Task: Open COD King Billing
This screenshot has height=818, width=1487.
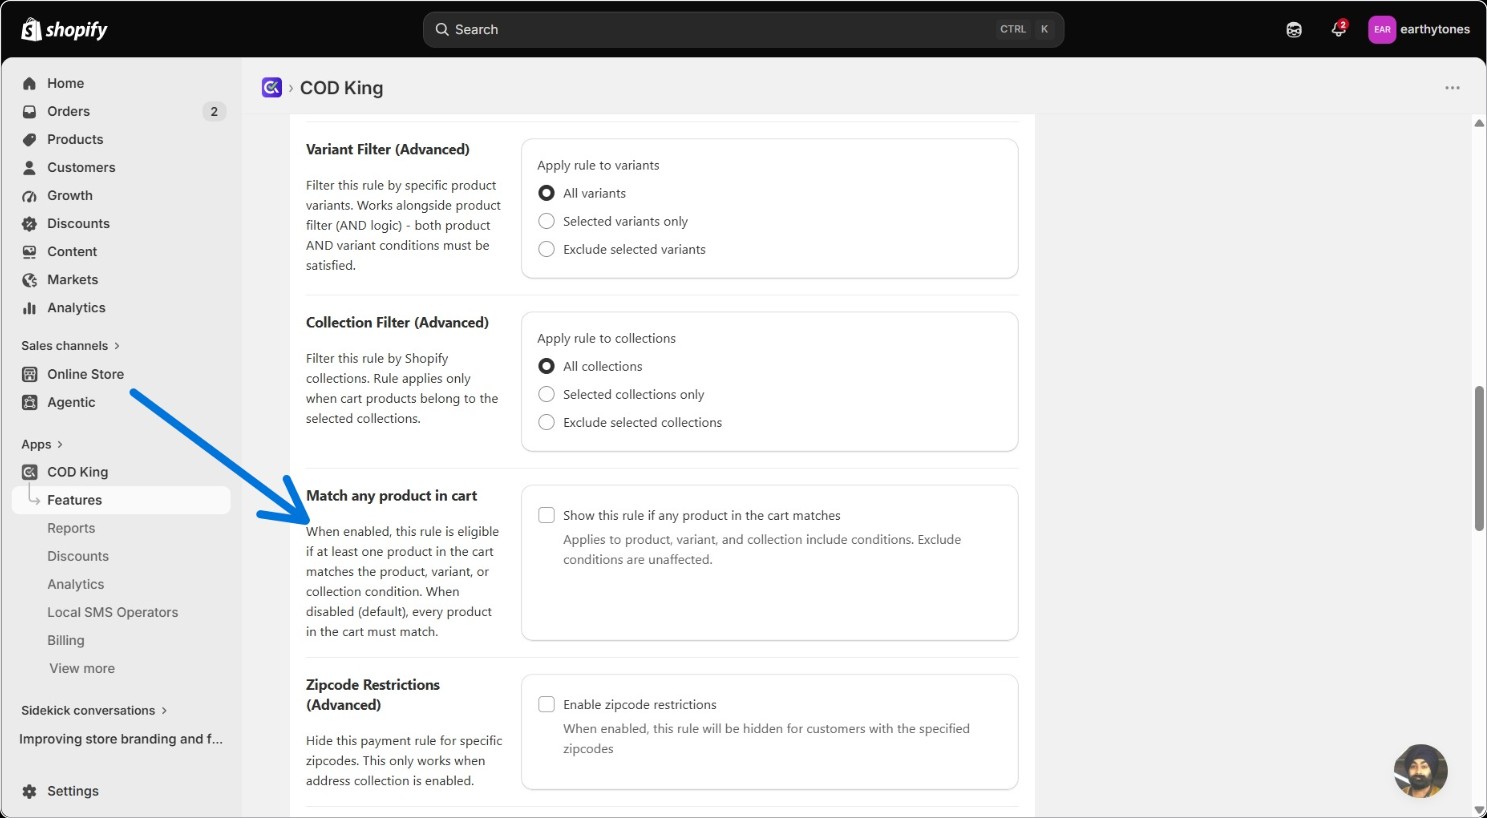Action: coord(66,640)
